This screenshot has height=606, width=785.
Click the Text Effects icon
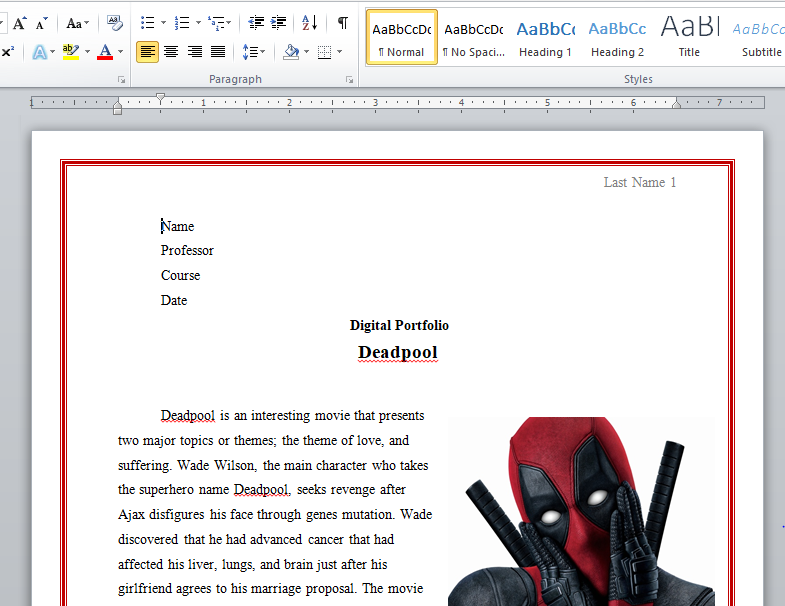pyautogui.click(x=40, y=52)
